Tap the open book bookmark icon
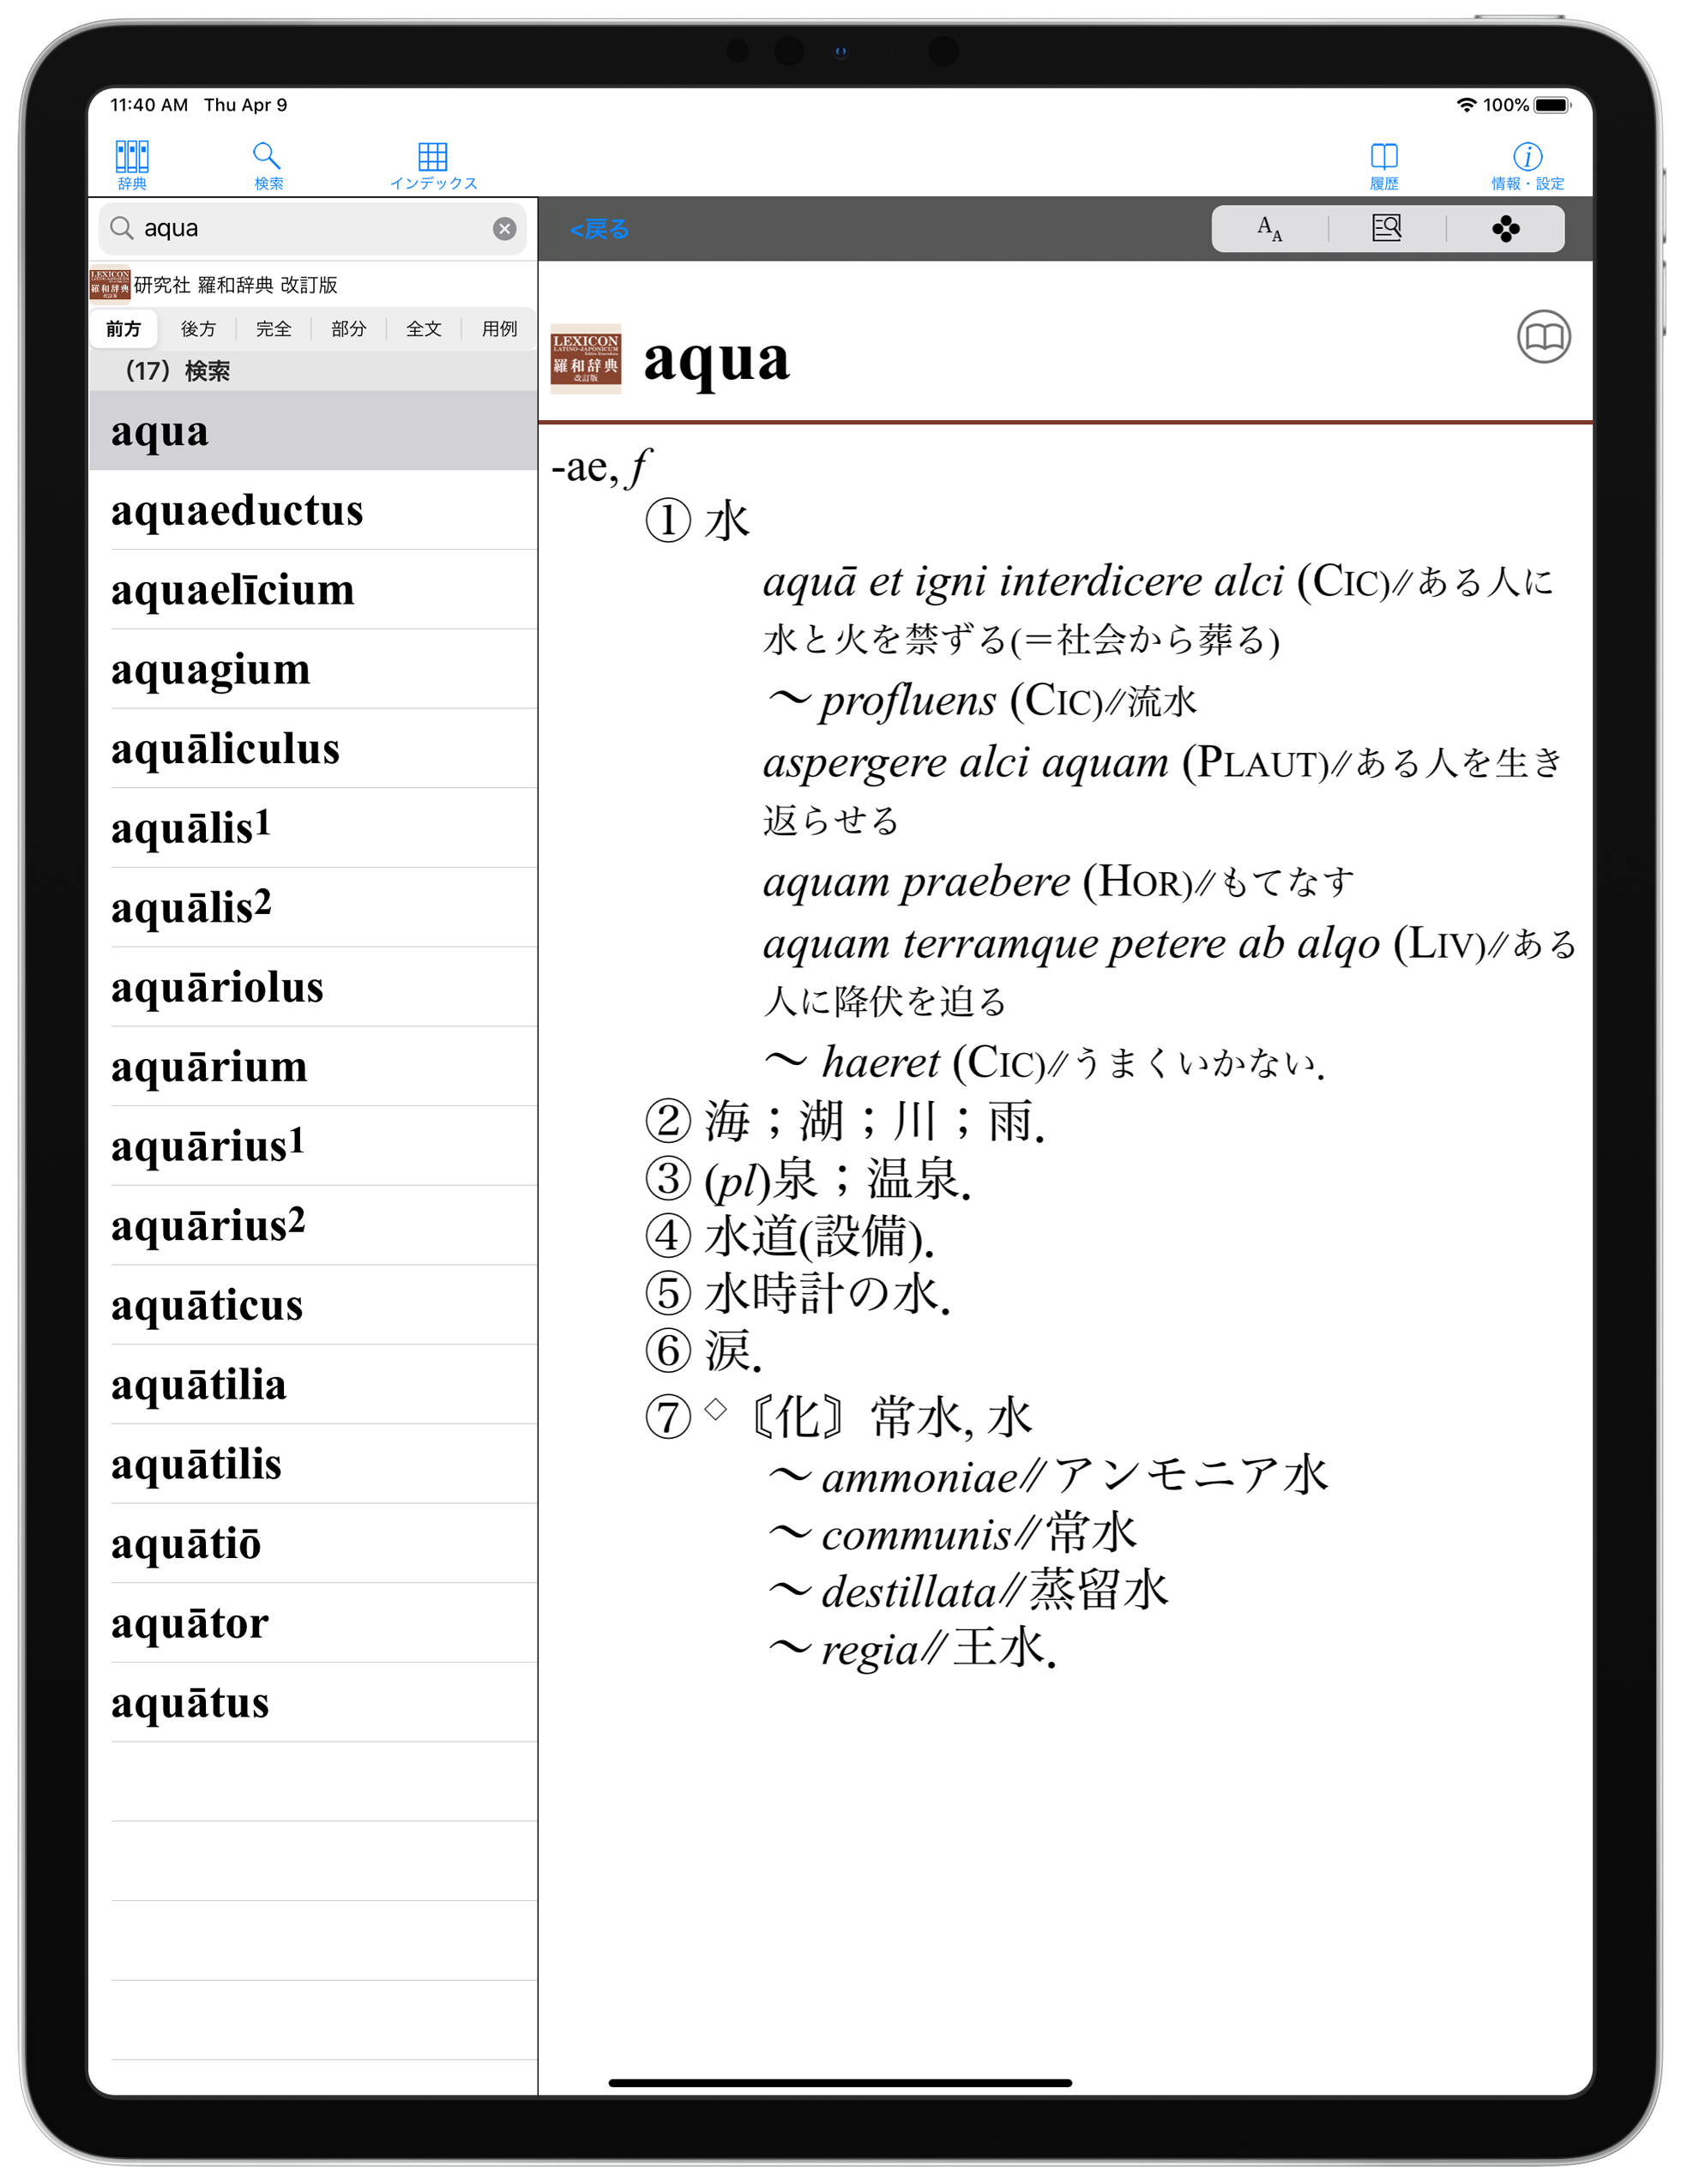Viewport: 1681px width, 2184px height. pos(1543,337)
